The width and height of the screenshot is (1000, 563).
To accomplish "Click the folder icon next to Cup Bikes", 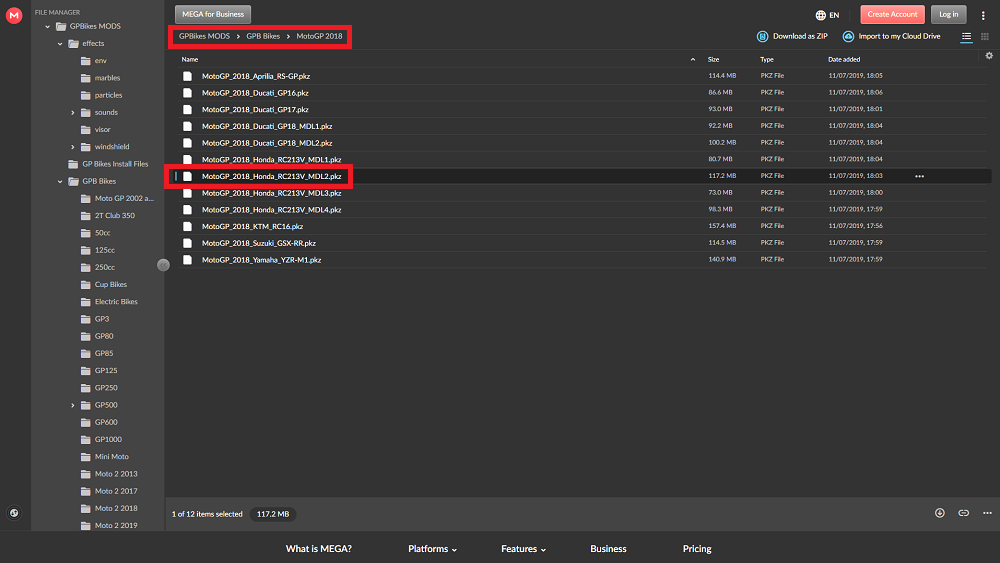I will tap(86, 284).
